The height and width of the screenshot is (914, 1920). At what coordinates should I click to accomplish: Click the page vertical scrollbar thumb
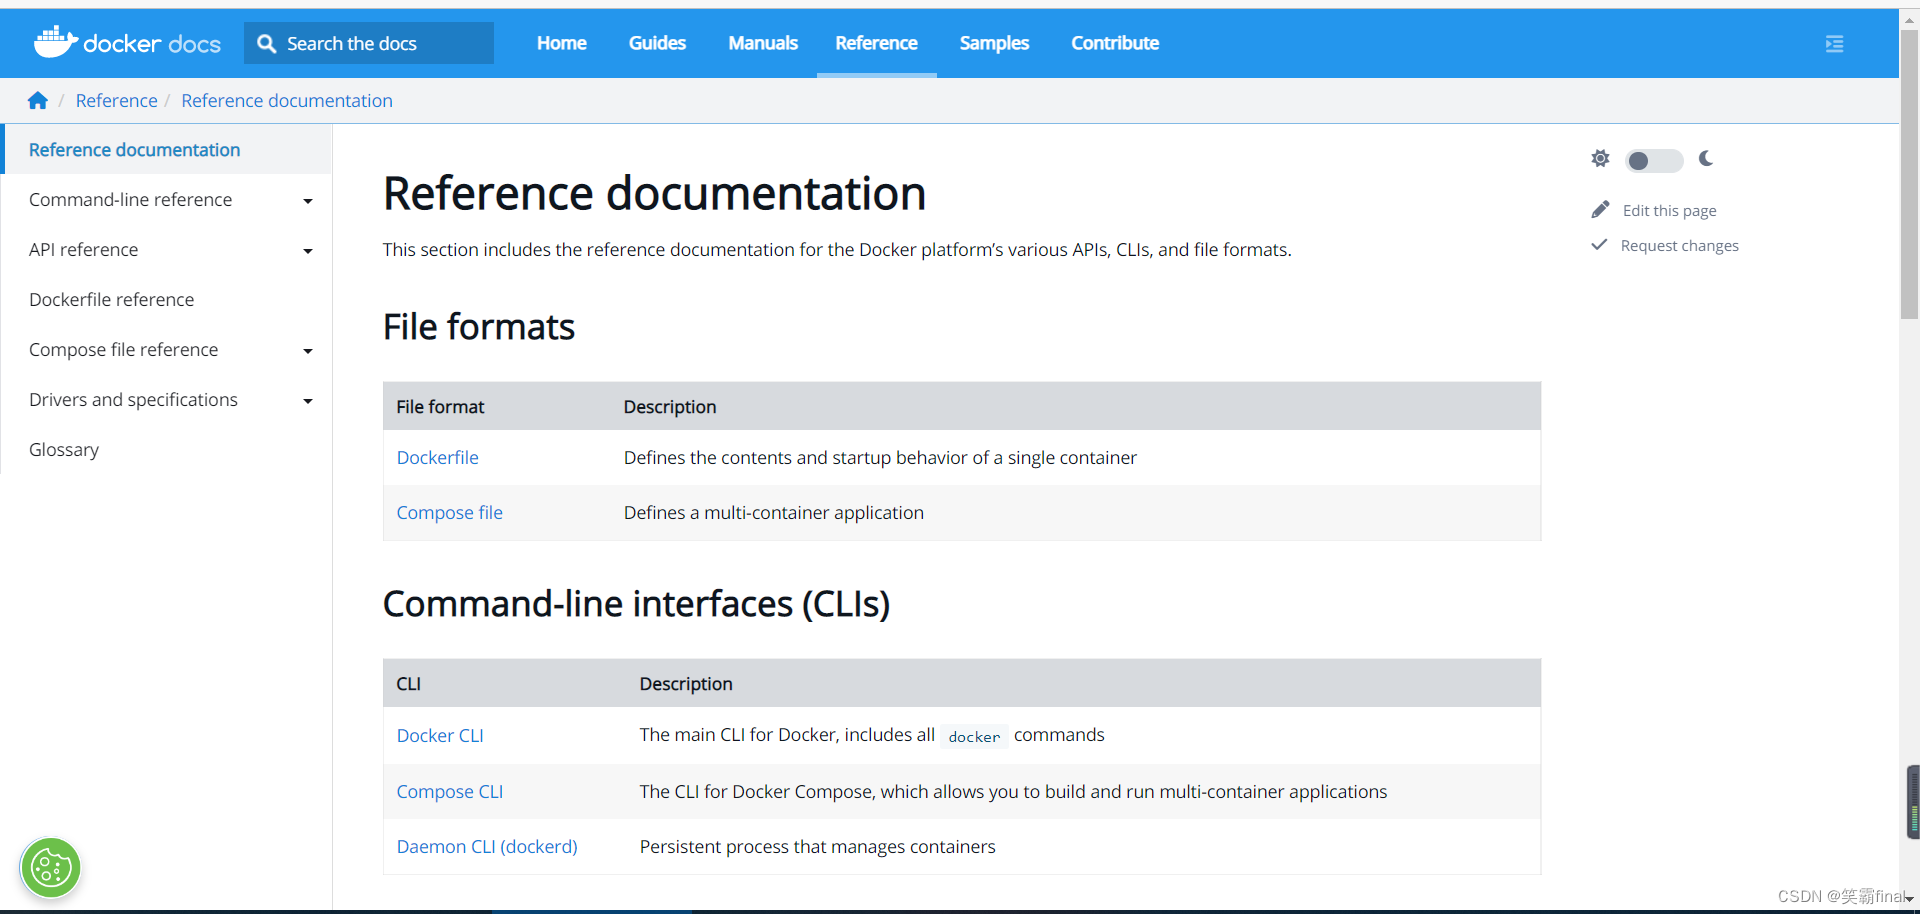1909,174
